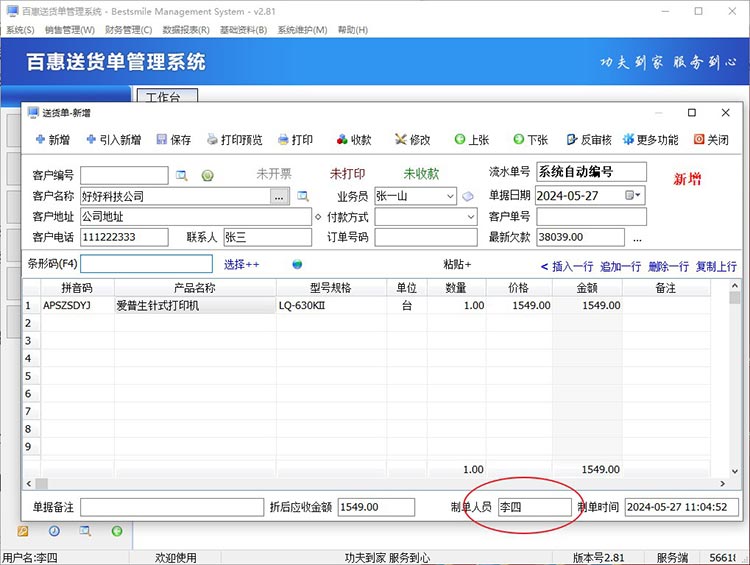Click ellipsis next to 最新欠款 value
Viewport: 750px width, 565px height.
pyautogui.click(x=637, y=238)
